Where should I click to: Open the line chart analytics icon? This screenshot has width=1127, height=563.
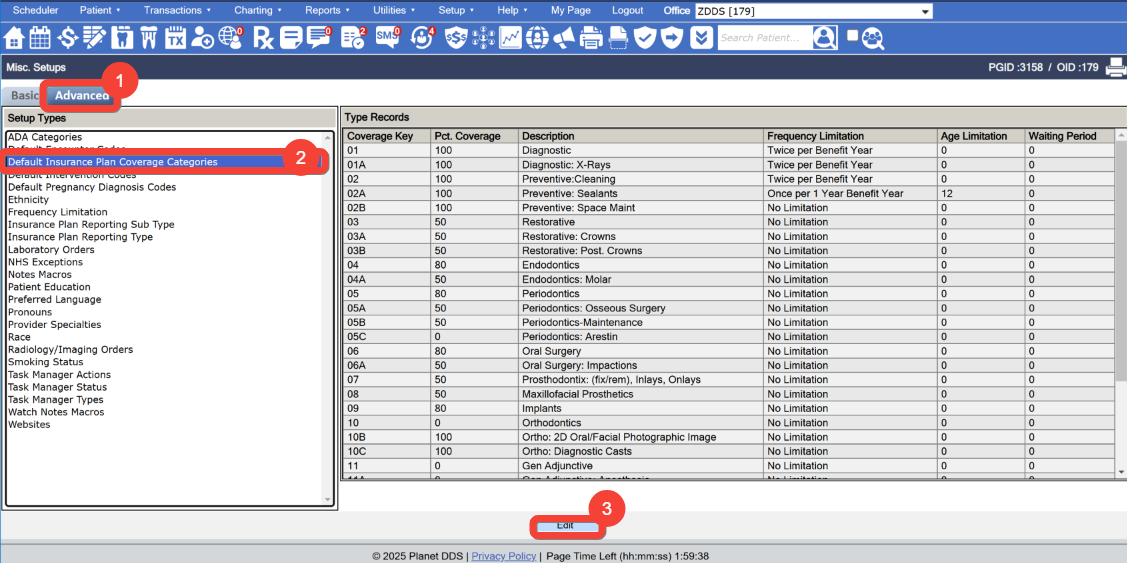pyautogui.click(x=511, y=37)
